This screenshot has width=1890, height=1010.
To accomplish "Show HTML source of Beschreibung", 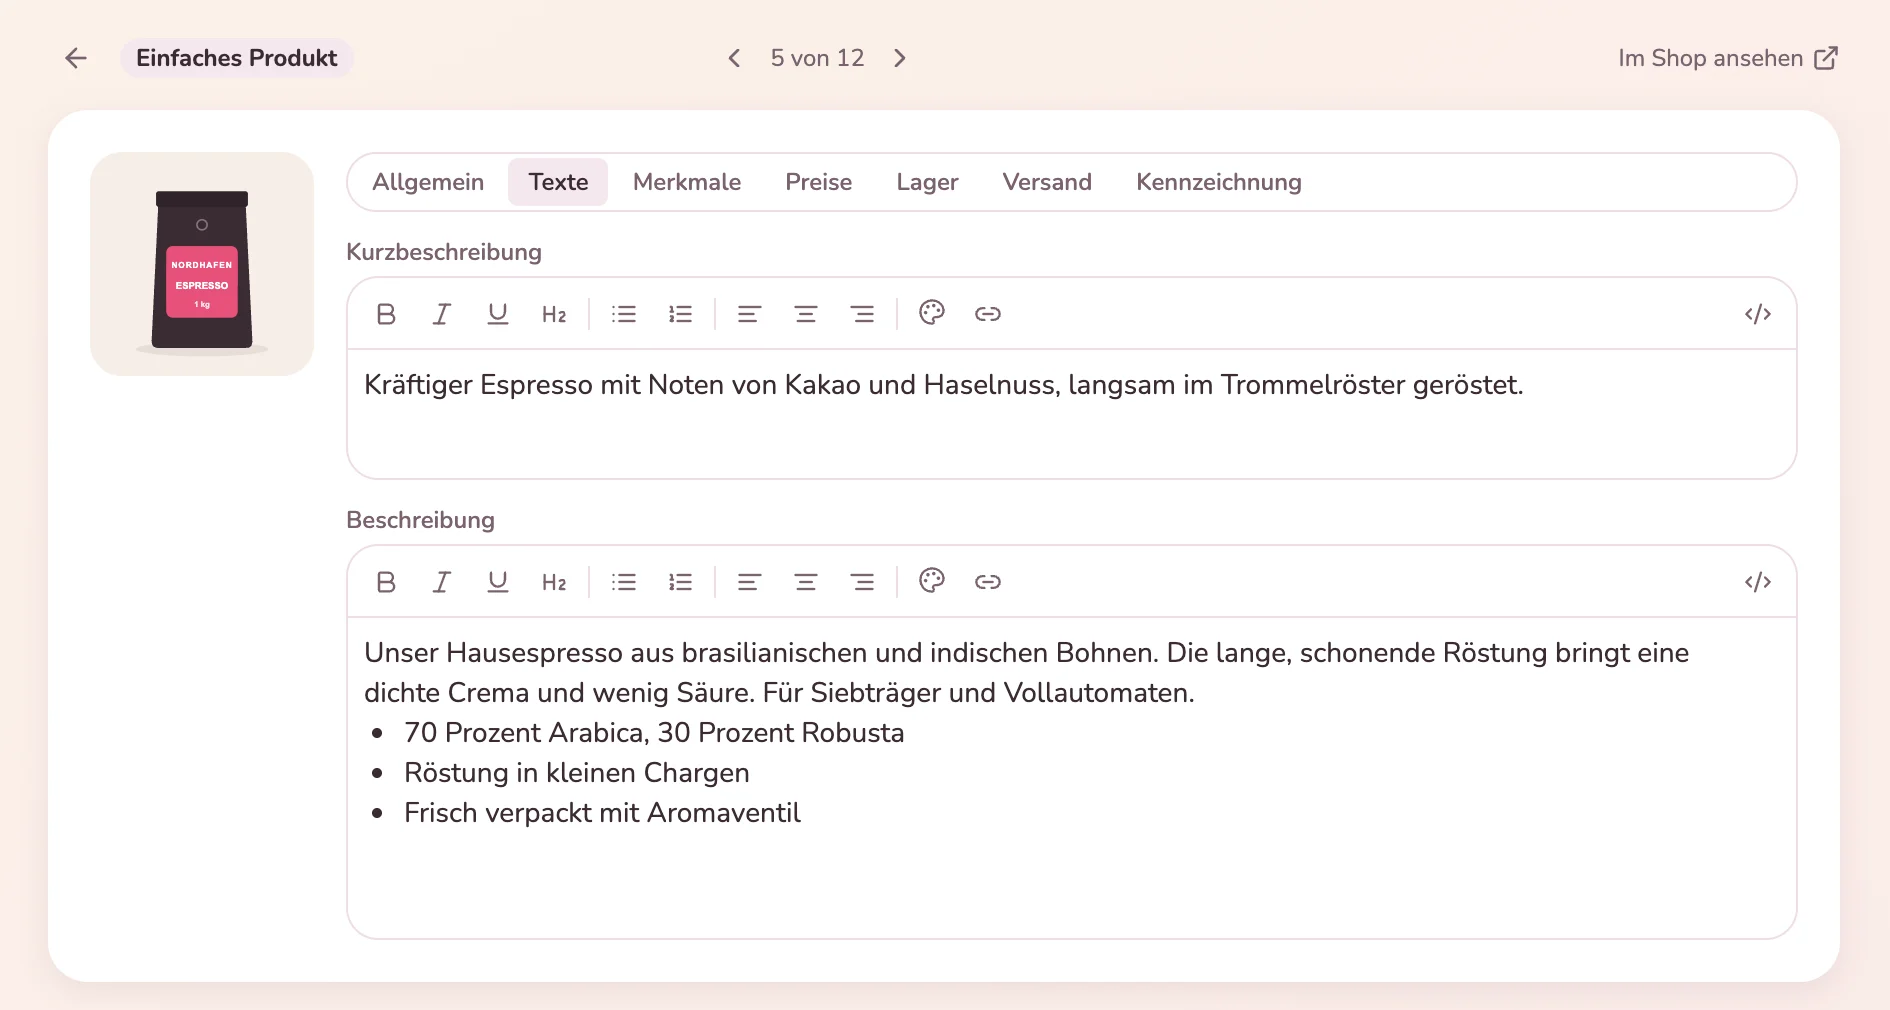I will point(1758,582).
